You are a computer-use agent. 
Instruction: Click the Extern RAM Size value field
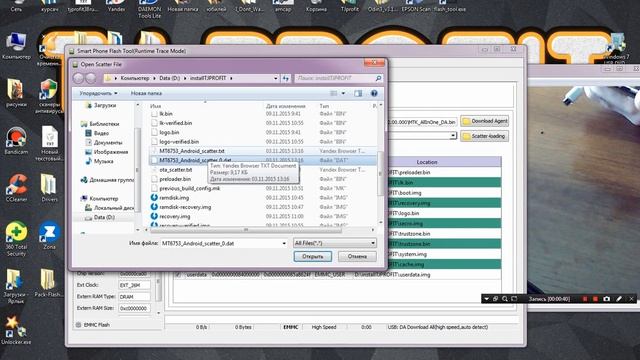click(x=134, y=309)
